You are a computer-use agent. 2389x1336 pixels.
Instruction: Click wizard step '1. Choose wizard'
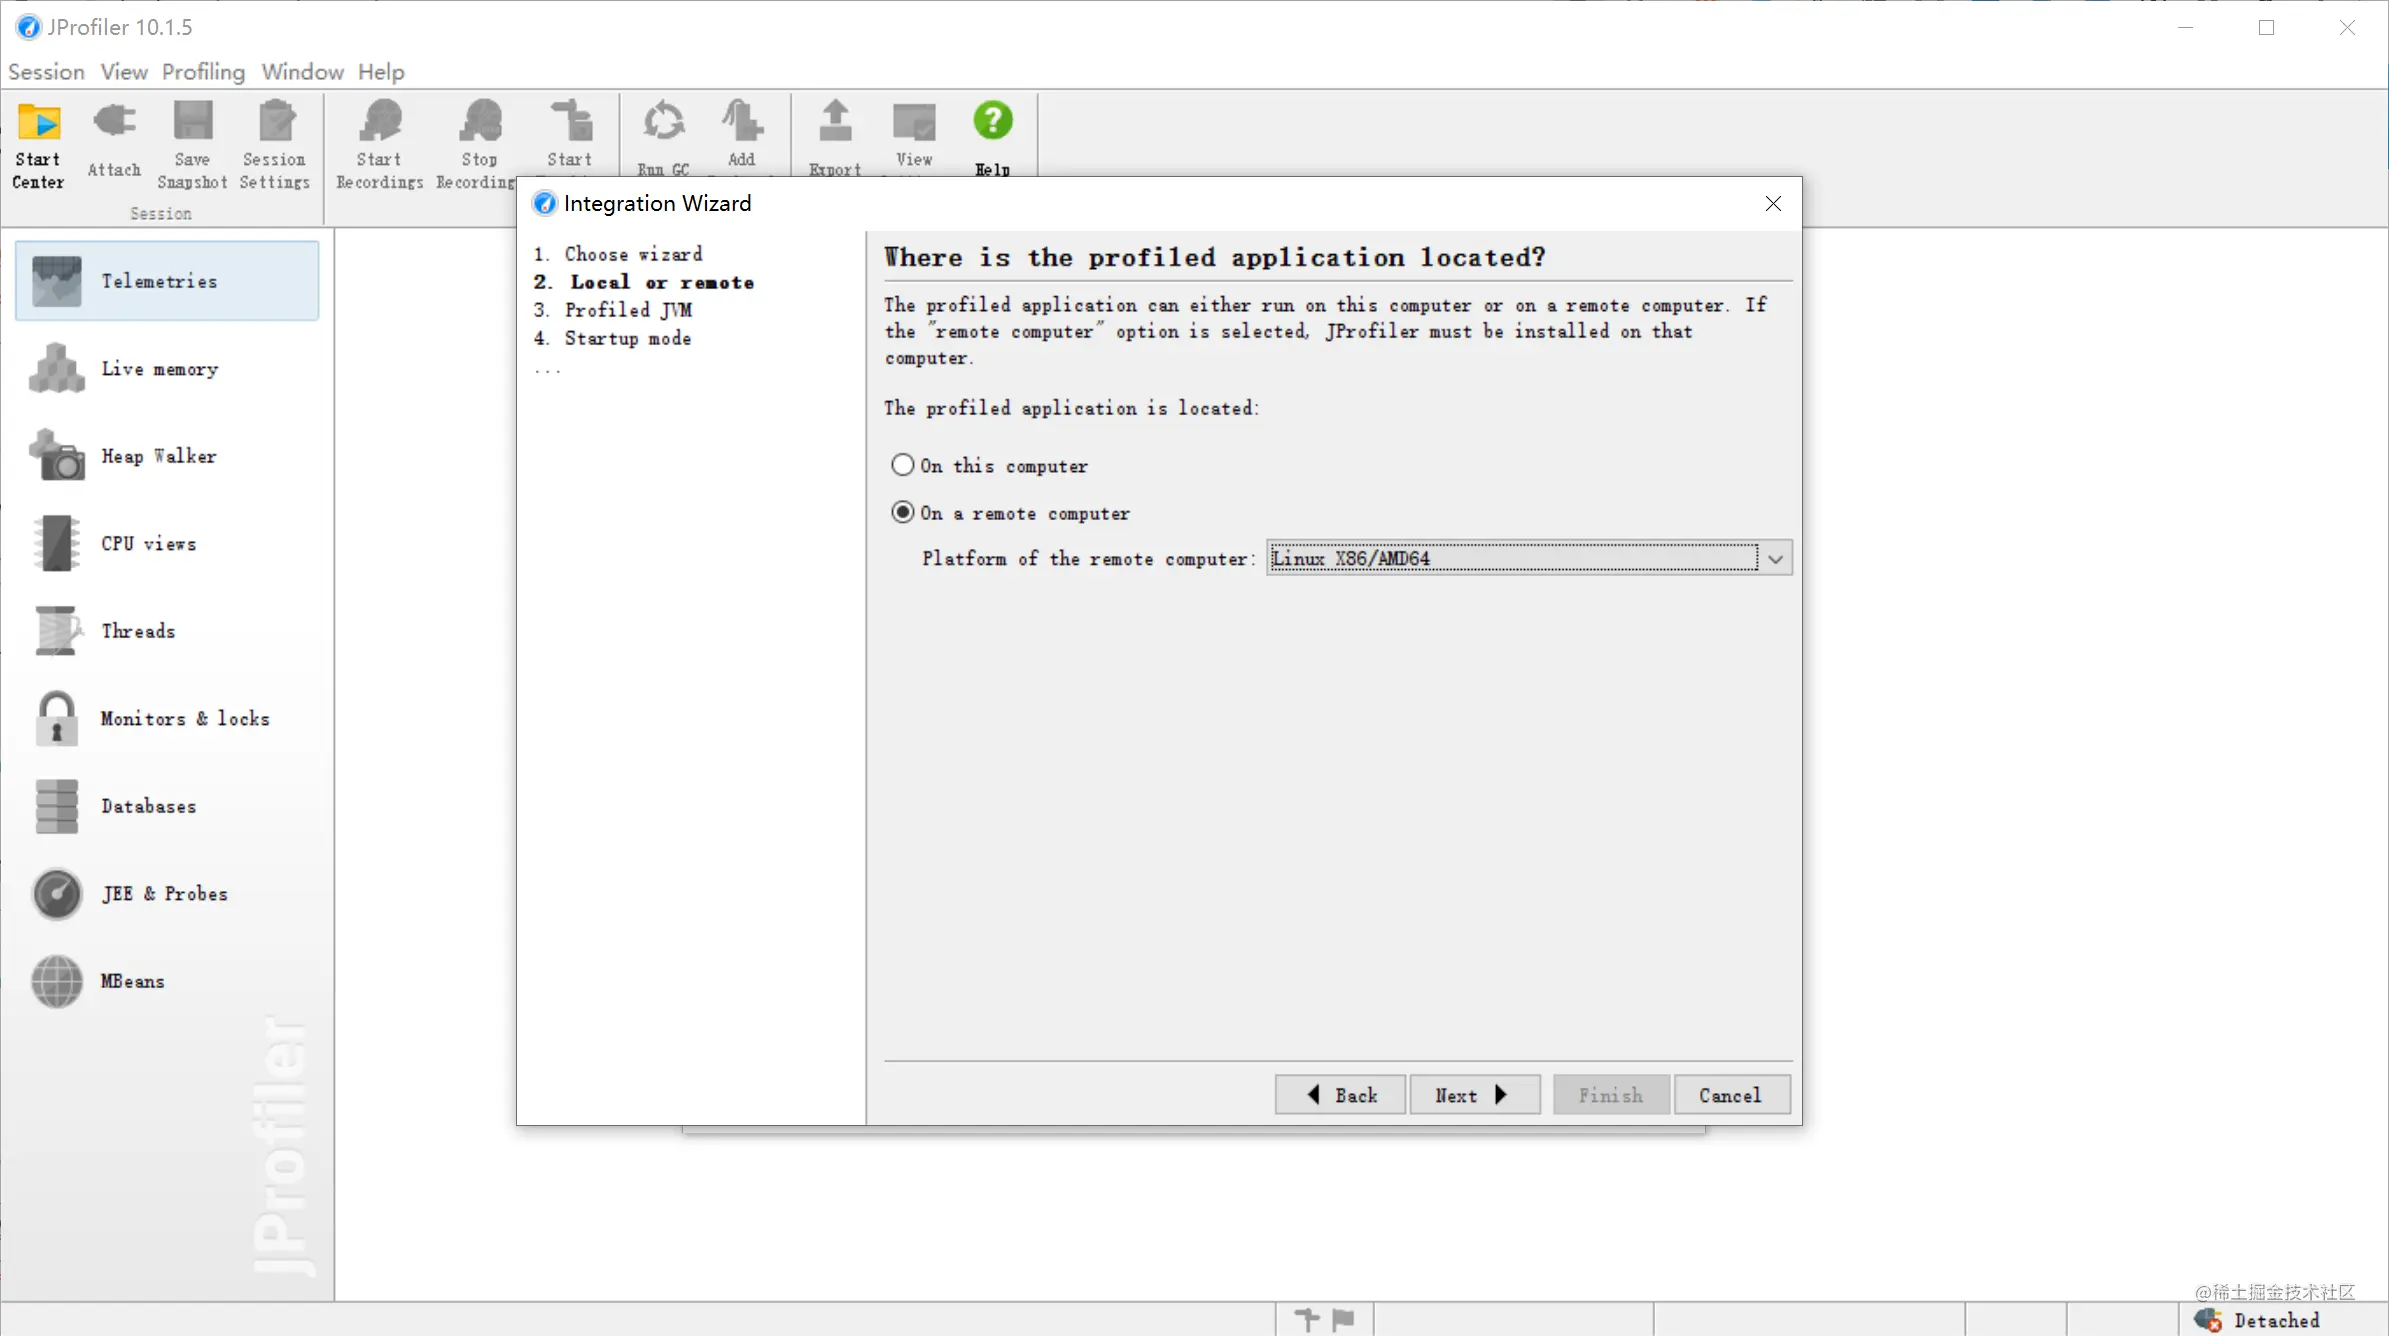pyautogui.click(x=618, y=254)
